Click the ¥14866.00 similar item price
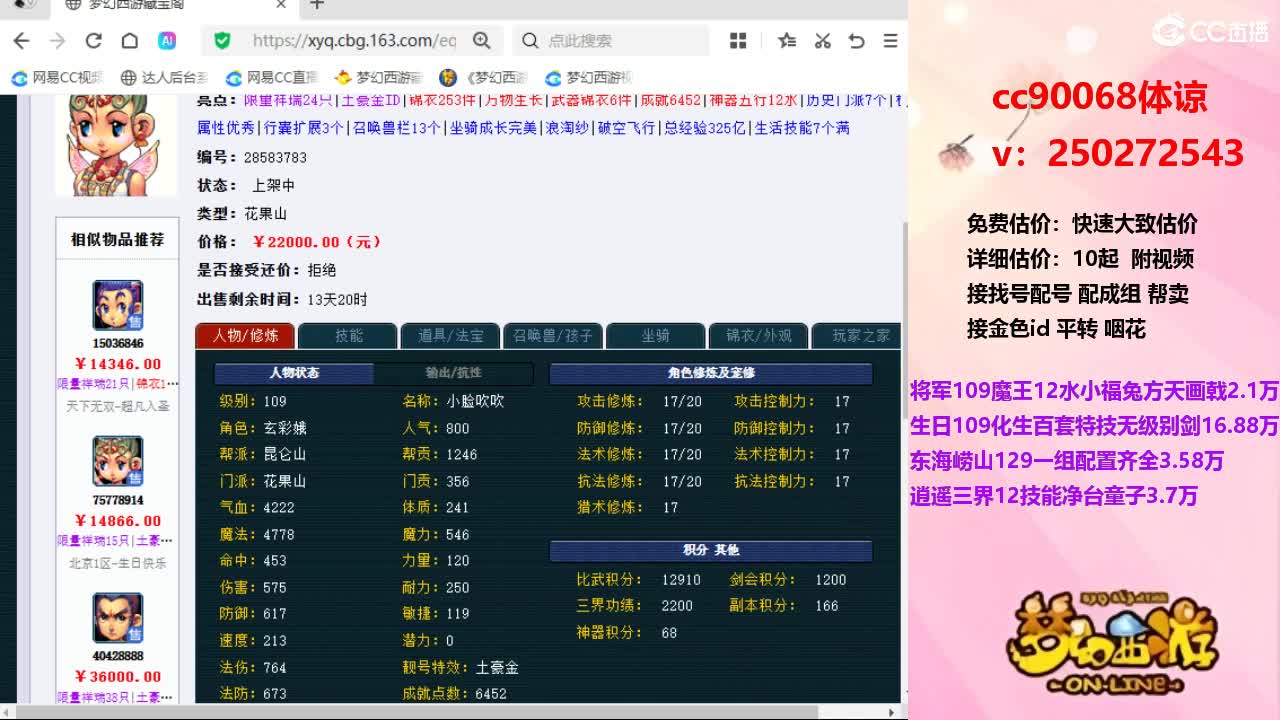This screenshot has width=1280, height=720. tap(118, 521)
